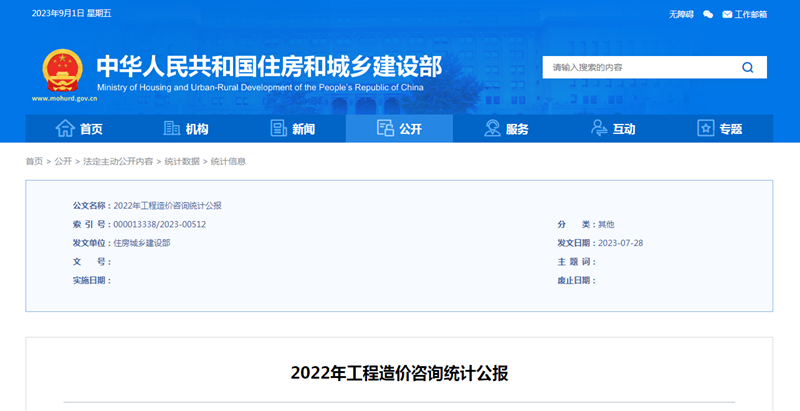Viewport: 800px width, 411px height.
Task: Click the headset icon for 服务
Action: (492, 128)
